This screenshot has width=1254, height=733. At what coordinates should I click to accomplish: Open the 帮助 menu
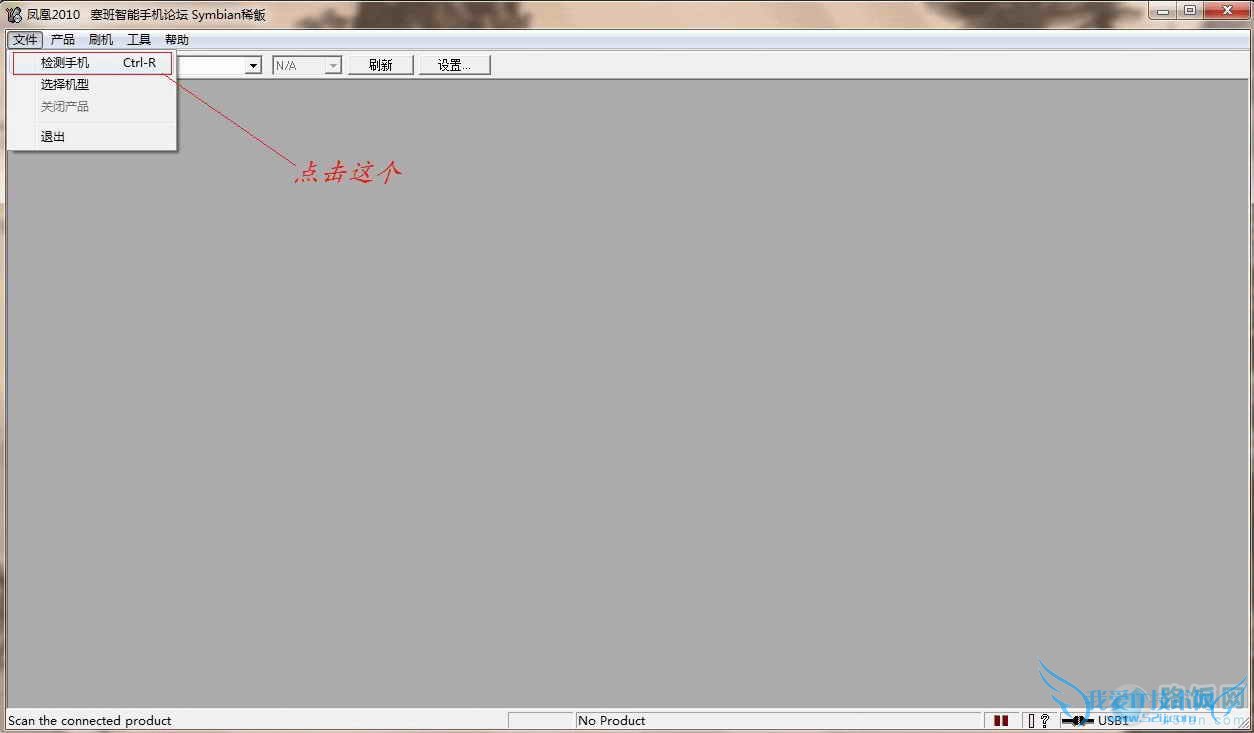177,40
